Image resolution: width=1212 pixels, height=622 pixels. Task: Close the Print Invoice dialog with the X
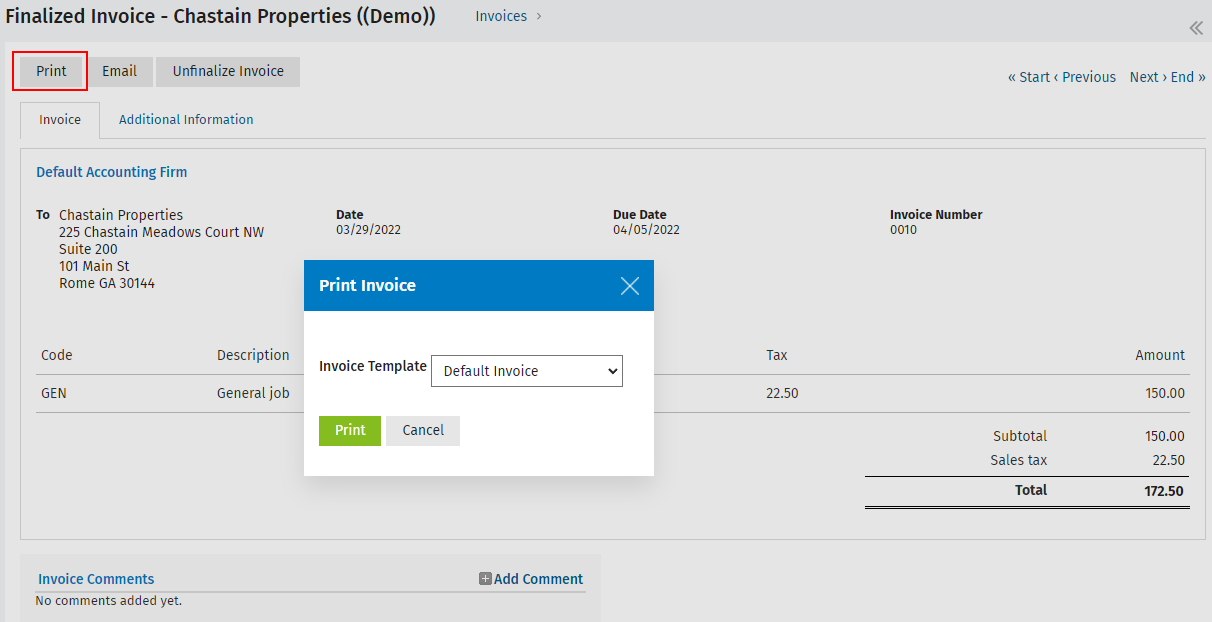pyautogui.click(x=629, y=285)
